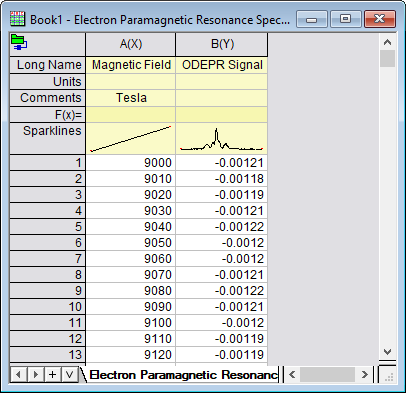Select row 1 header
The width and height of the screenshot is (406, 393).
pyautogui.click(x=47, y=163)
